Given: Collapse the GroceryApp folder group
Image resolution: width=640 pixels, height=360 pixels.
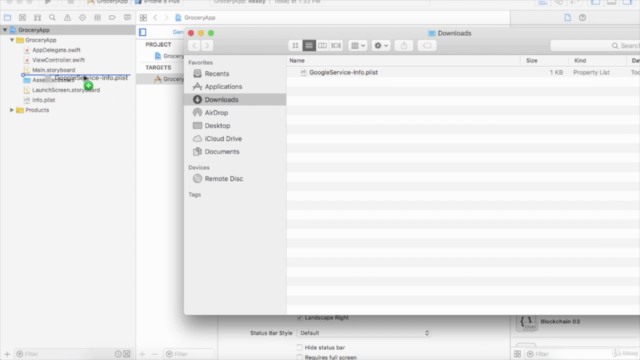Looking at the screenshot, I should tap(12, 40).
